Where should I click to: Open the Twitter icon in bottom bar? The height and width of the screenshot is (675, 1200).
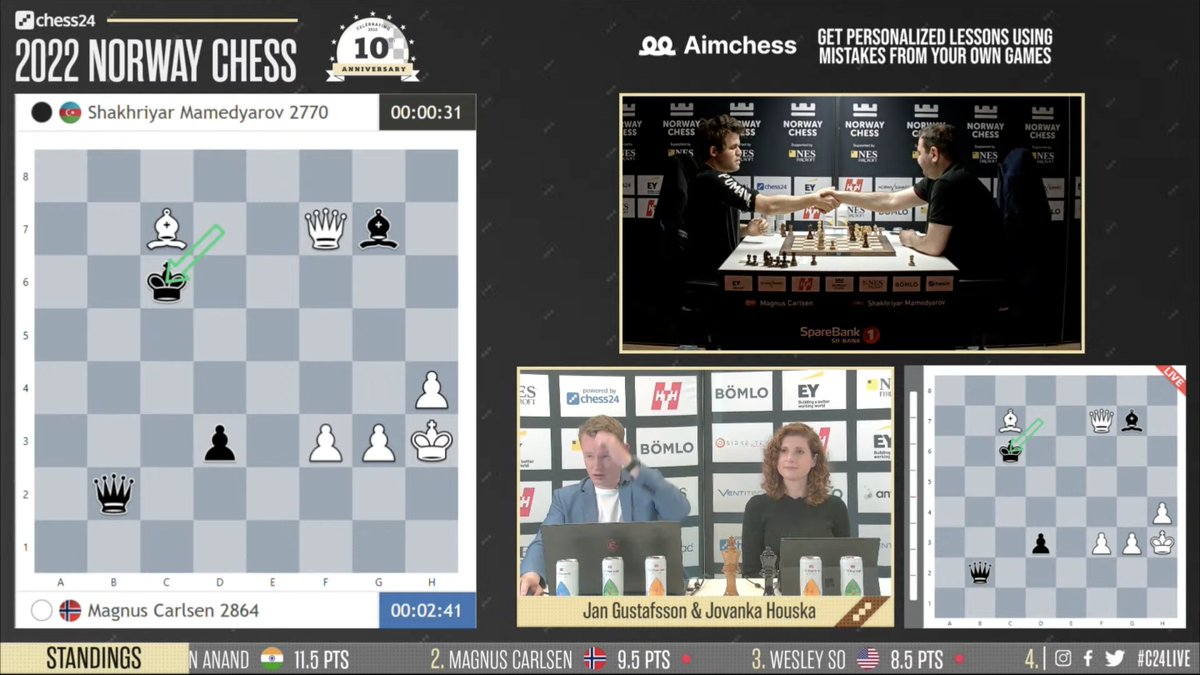click(1116, 659)
